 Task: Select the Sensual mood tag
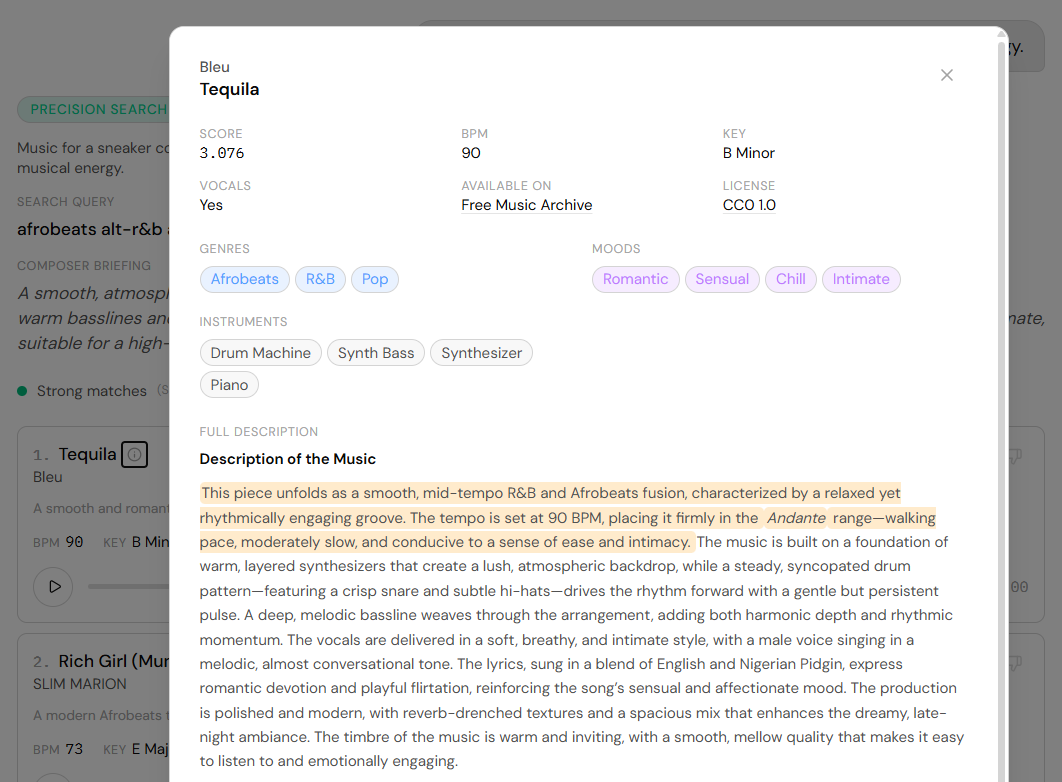[x=722, y=280]
